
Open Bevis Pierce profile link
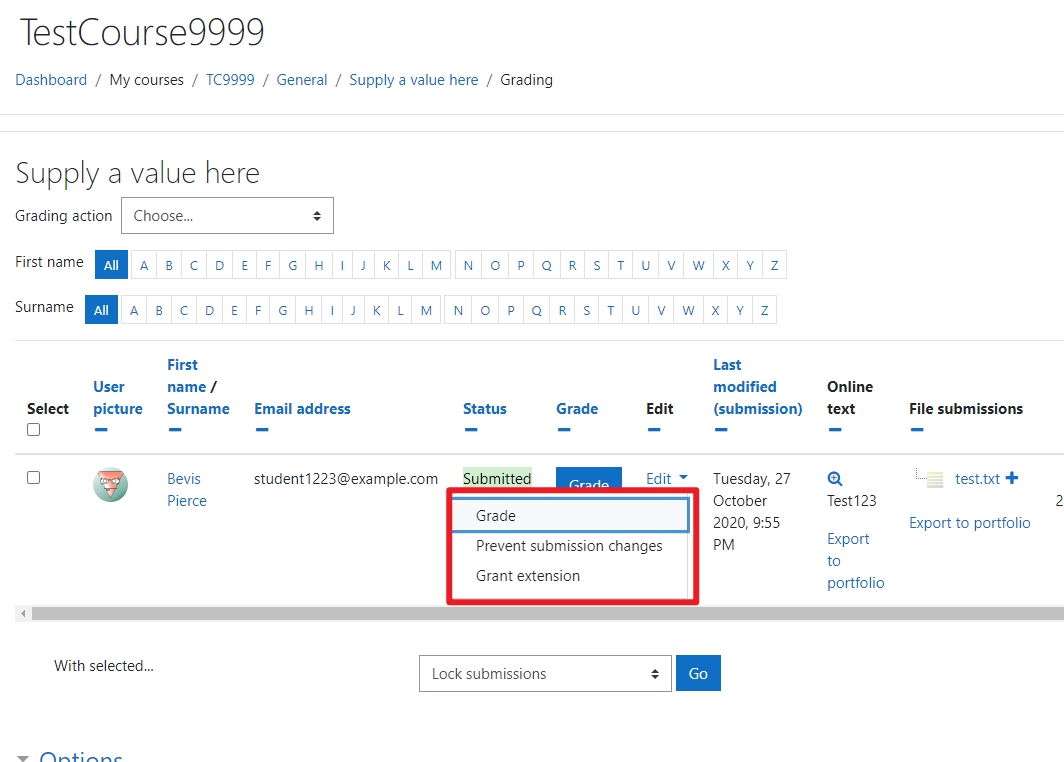pos(187,489)
